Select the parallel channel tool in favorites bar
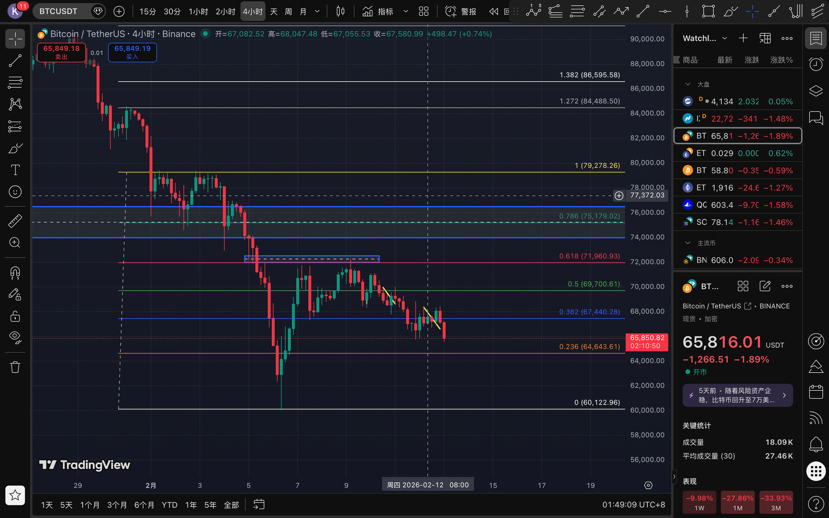This screenshot has width=829, height=518. (x=599, y=11)
